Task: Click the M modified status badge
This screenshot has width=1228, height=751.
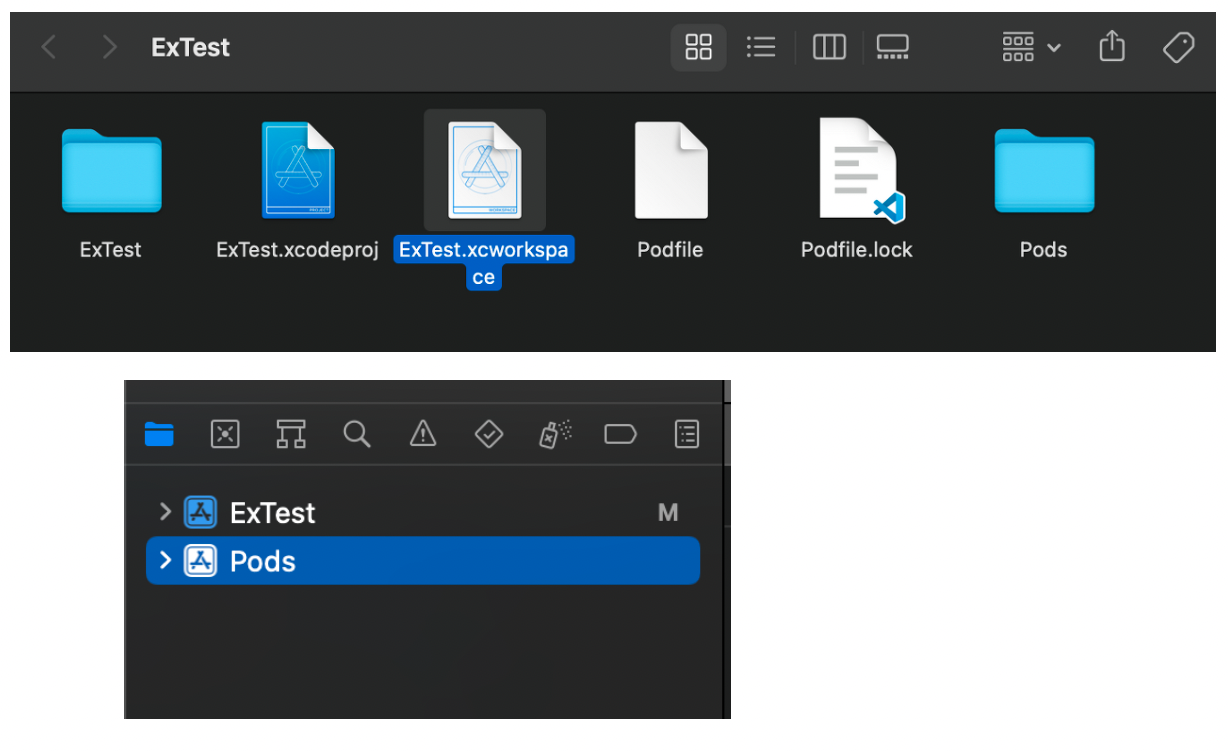Action: 668,513
